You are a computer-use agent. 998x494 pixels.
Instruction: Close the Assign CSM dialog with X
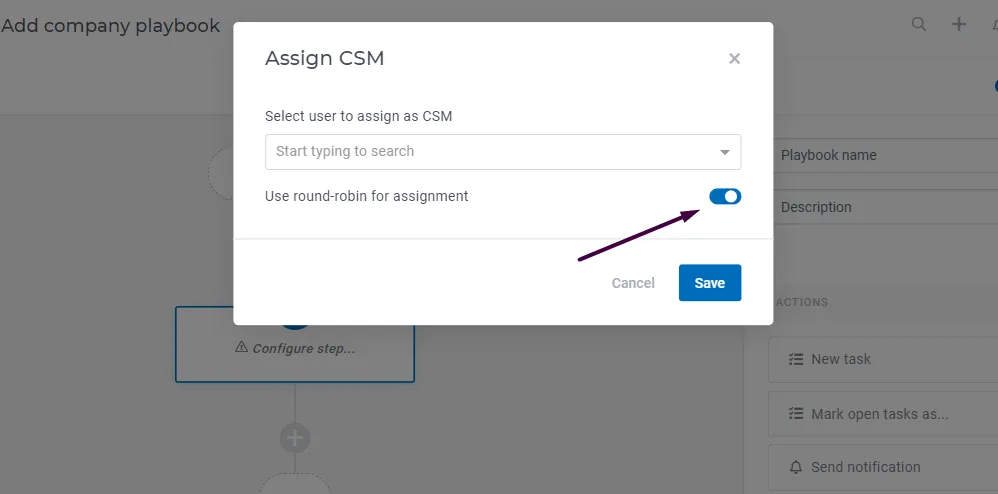tap(734, 59)
